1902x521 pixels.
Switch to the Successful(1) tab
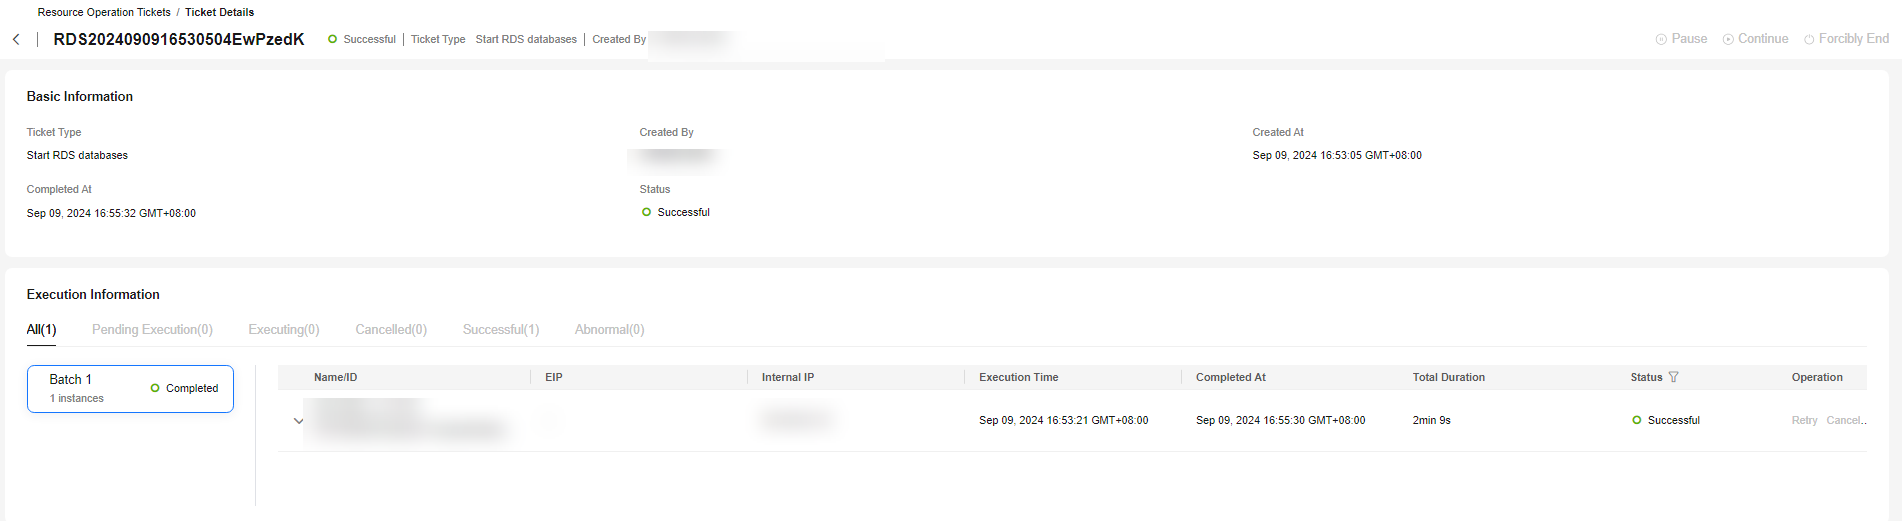click(501, 329)
